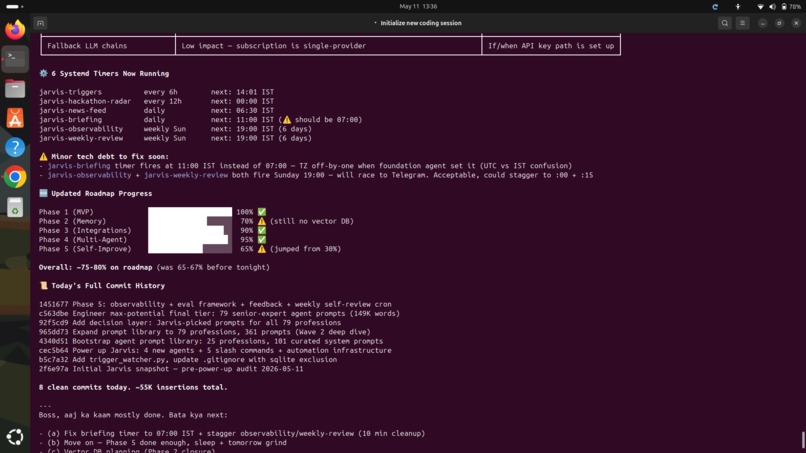Click commit line 'b5c7a32 Add trigger_watcher.py'

[x=188, y=360]
